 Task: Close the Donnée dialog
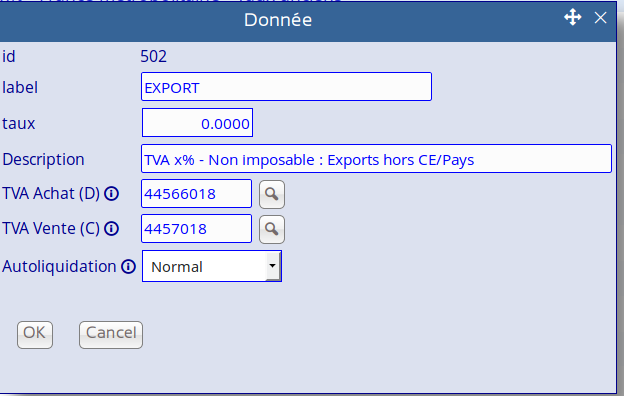tap(601, 18)
